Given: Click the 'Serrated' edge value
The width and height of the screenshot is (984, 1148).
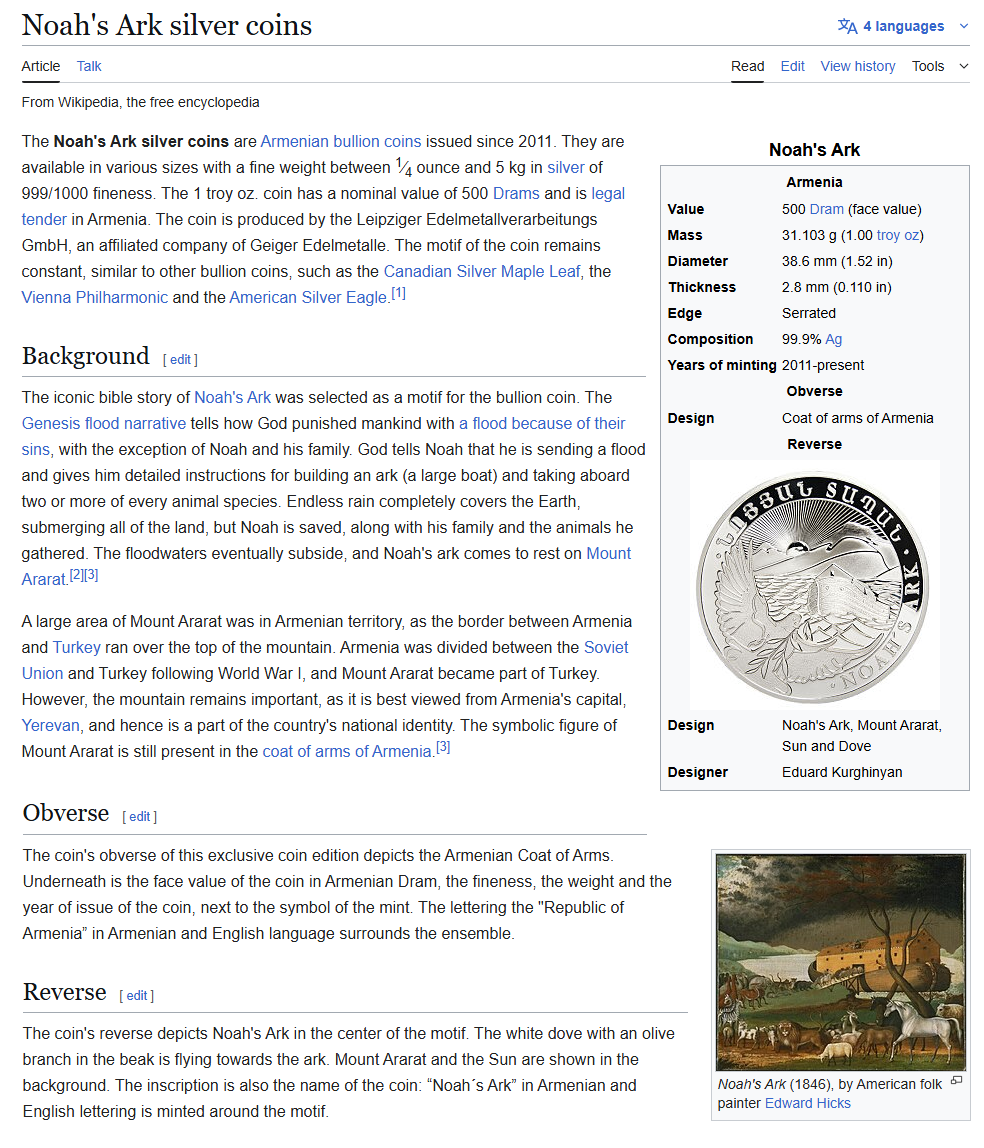Looking at the screenshot, I should point(808,313).
